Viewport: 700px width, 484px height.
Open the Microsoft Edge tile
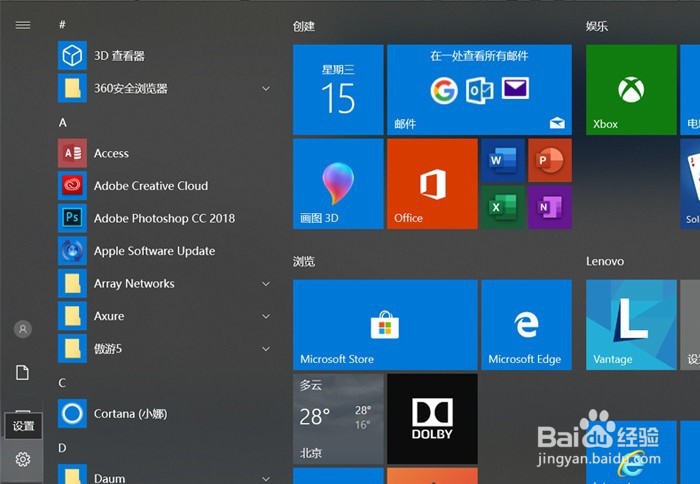pos(526,325)
